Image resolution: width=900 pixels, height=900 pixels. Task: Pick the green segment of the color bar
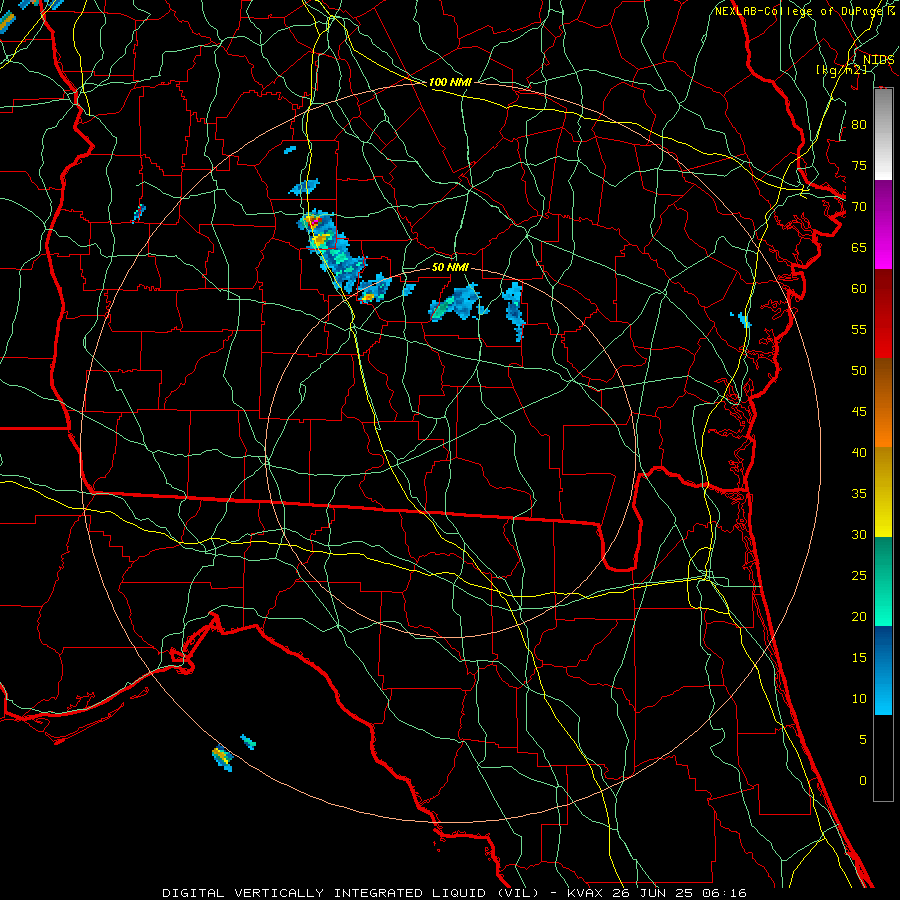tap(883, 581)
